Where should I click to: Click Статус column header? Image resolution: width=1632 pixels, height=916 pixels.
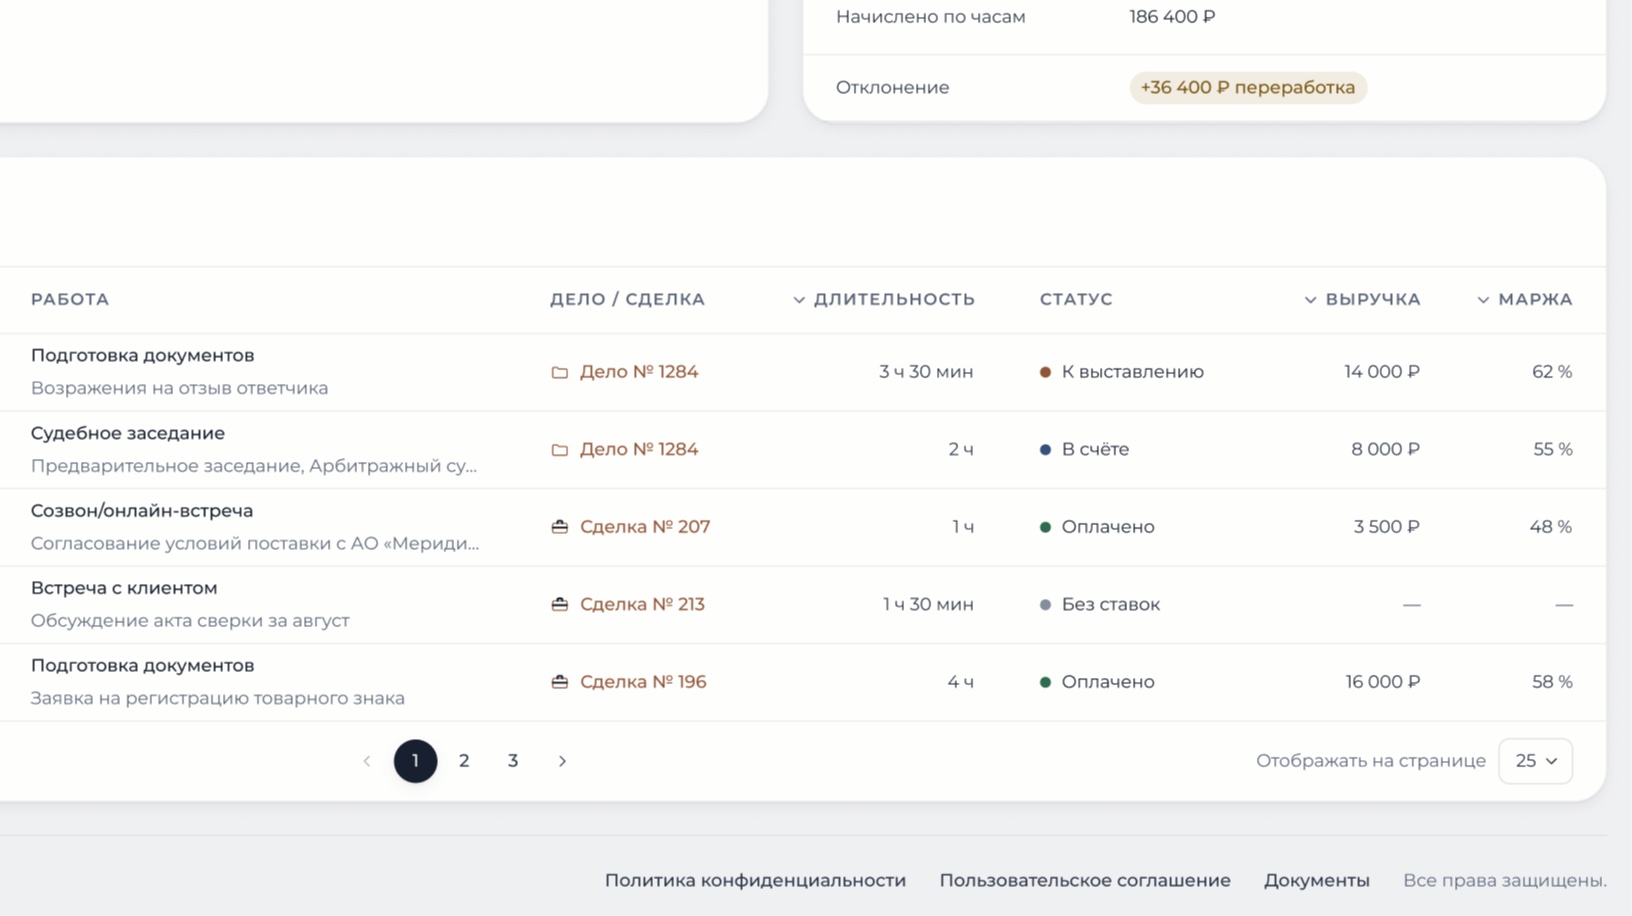pyautogui.click(x=1076, y=300)
